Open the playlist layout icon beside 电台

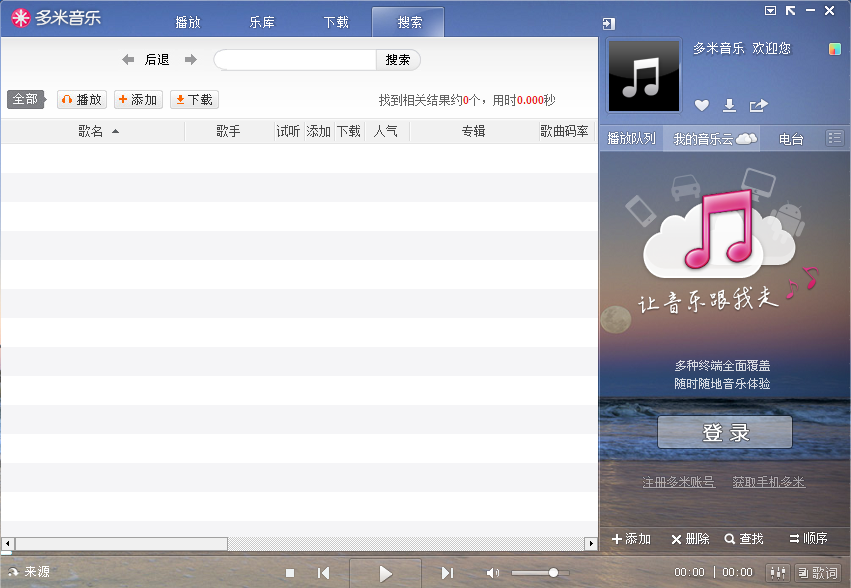836,137
